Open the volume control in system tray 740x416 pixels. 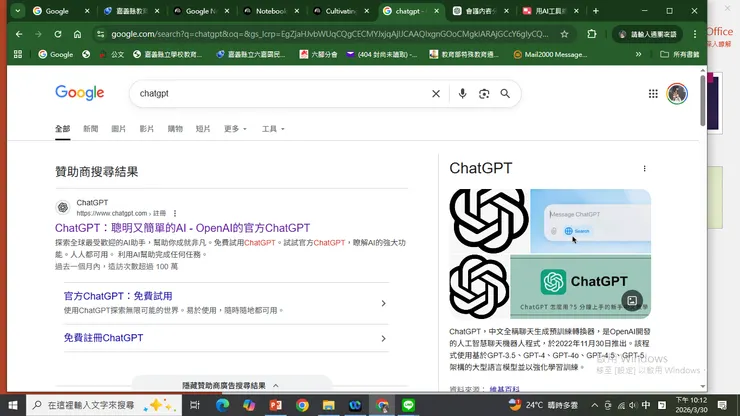click(633, 405)
